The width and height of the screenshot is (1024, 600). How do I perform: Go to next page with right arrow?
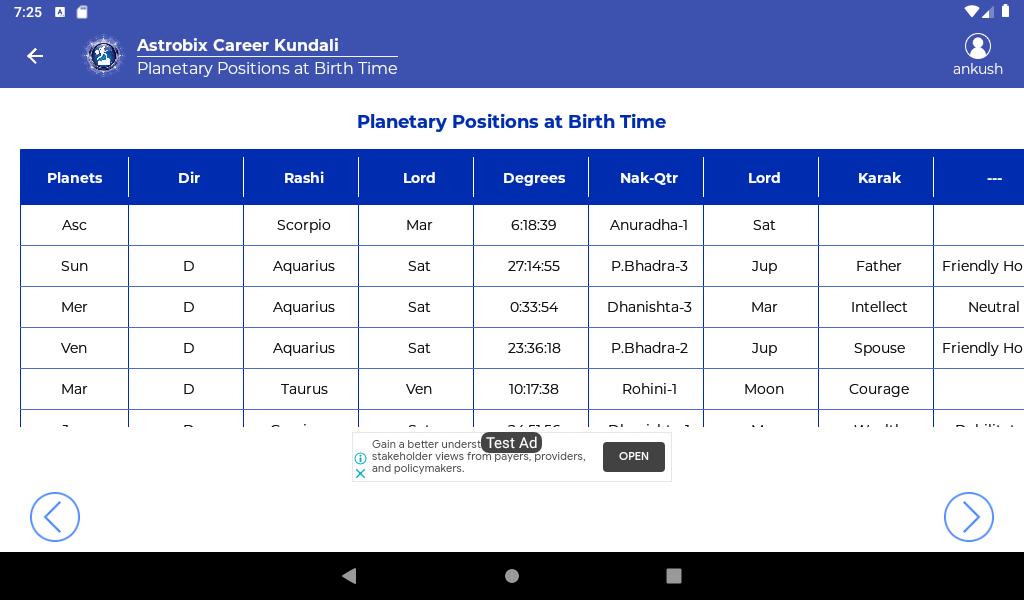968,516
